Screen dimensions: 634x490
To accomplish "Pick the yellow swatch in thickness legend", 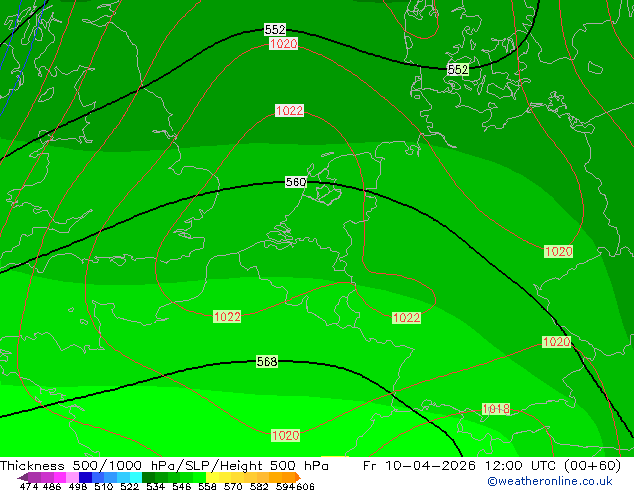I will coord(212,477).
